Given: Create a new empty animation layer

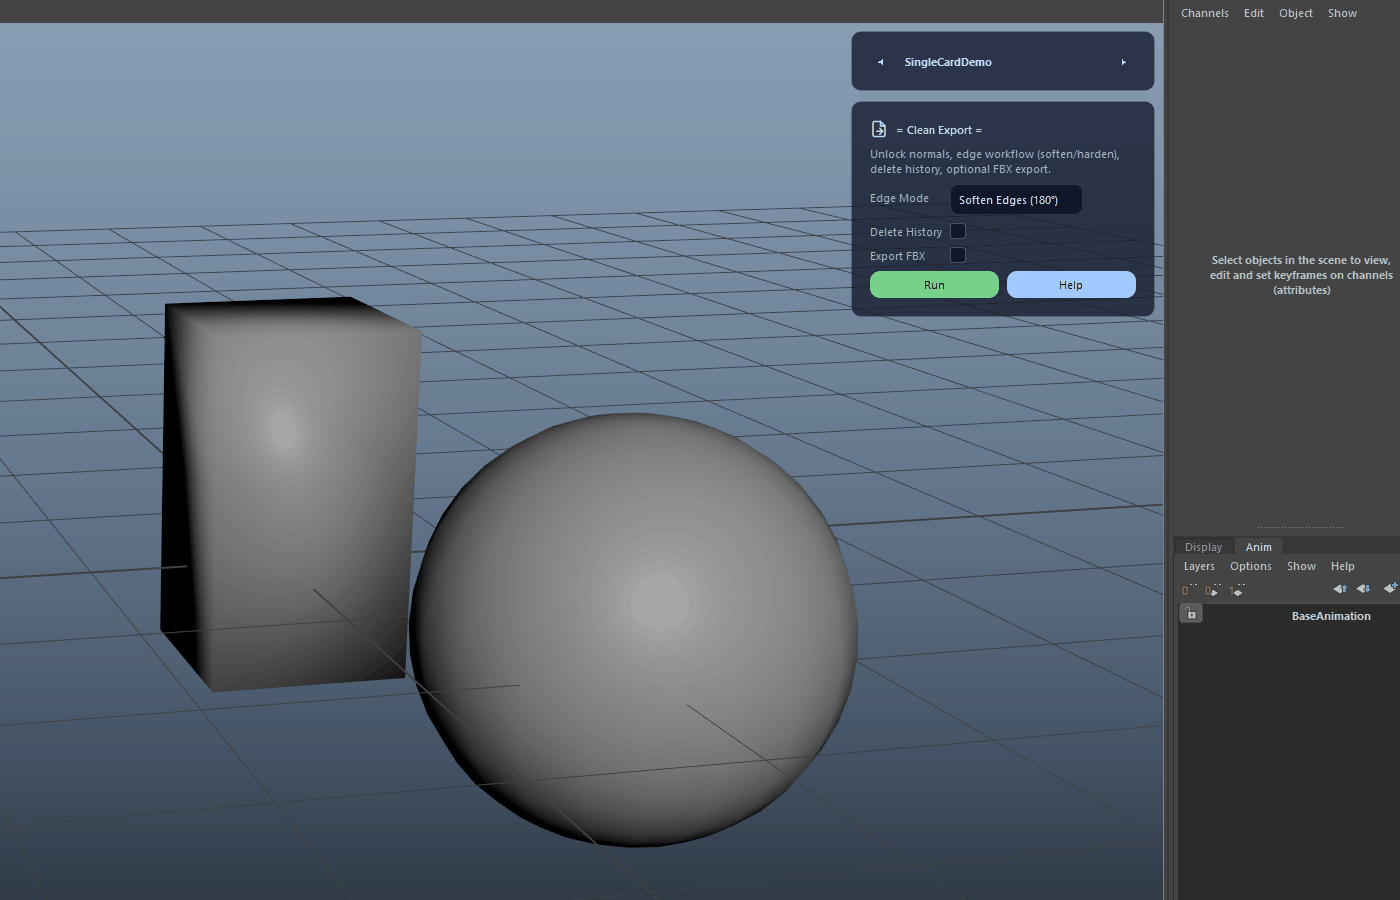Looking at the screenshot, I should coord(1390,588).
